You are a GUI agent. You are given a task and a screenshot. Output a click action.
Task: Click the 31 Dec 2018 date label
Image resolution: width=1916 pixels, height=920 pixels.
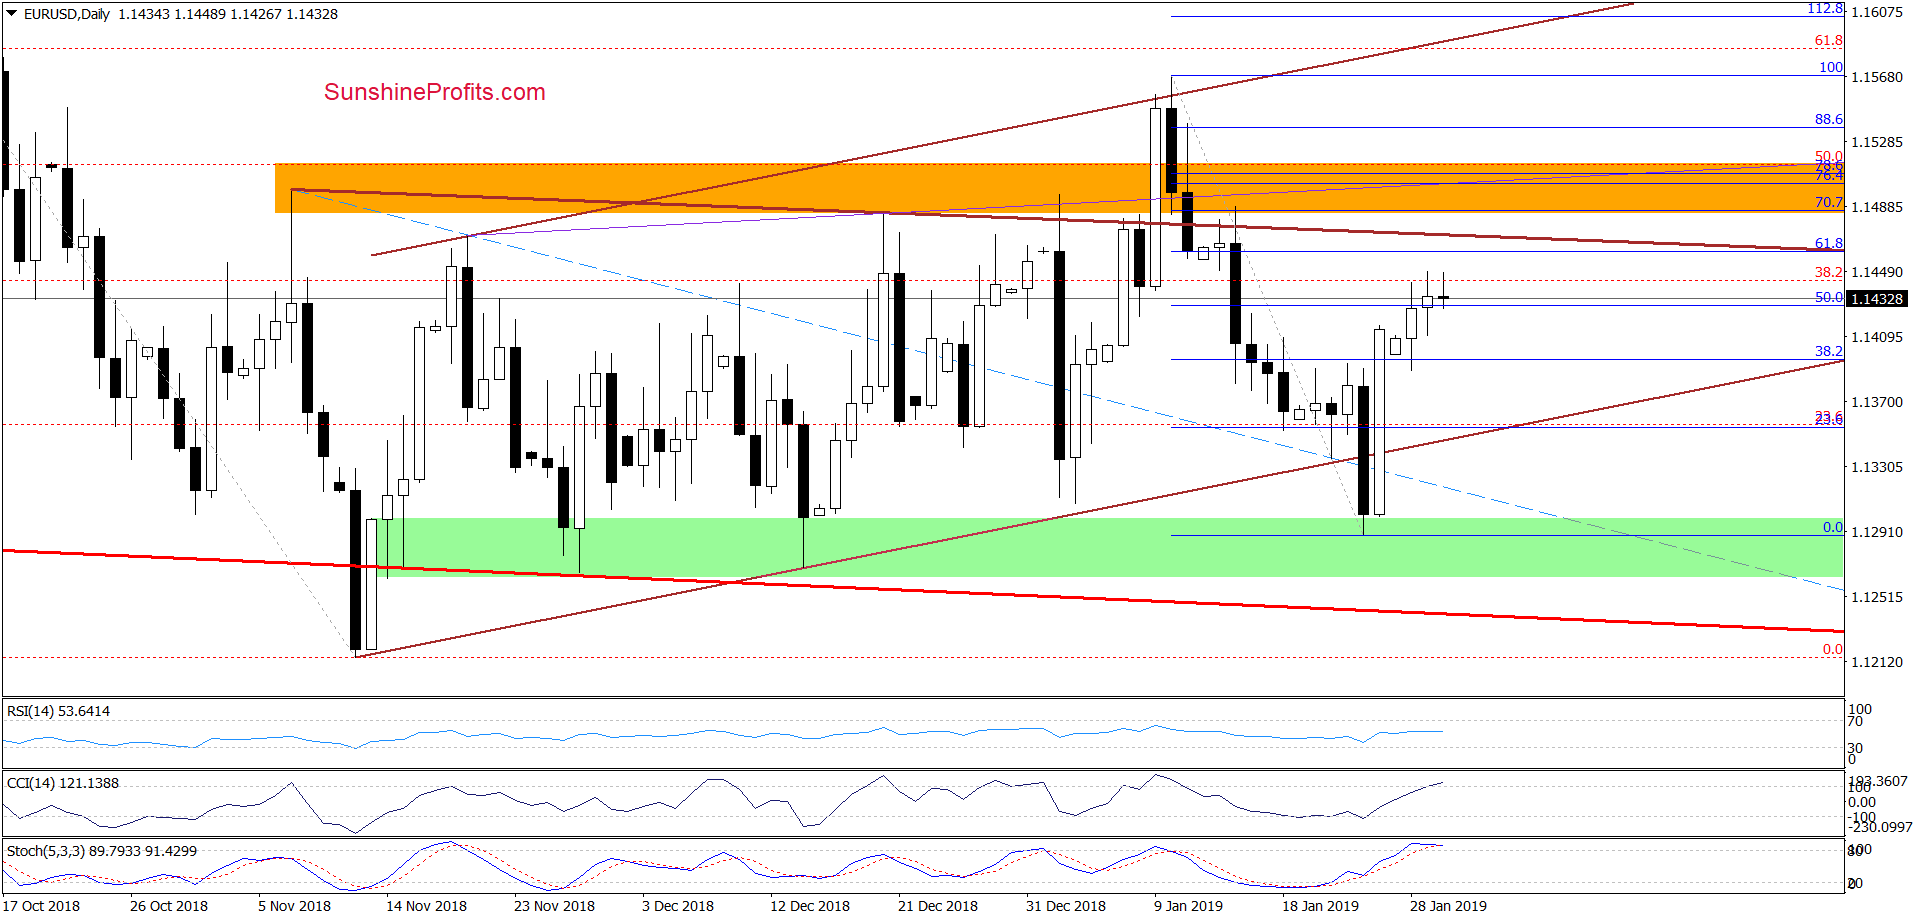click(x=1066, y=906)
